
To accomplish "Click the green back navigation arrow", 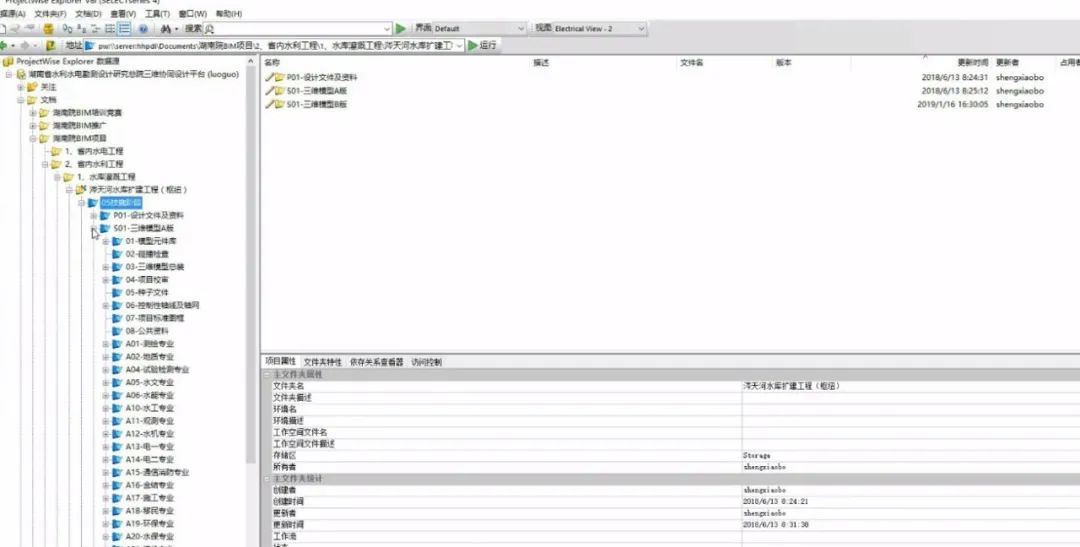I will (6, 46).
